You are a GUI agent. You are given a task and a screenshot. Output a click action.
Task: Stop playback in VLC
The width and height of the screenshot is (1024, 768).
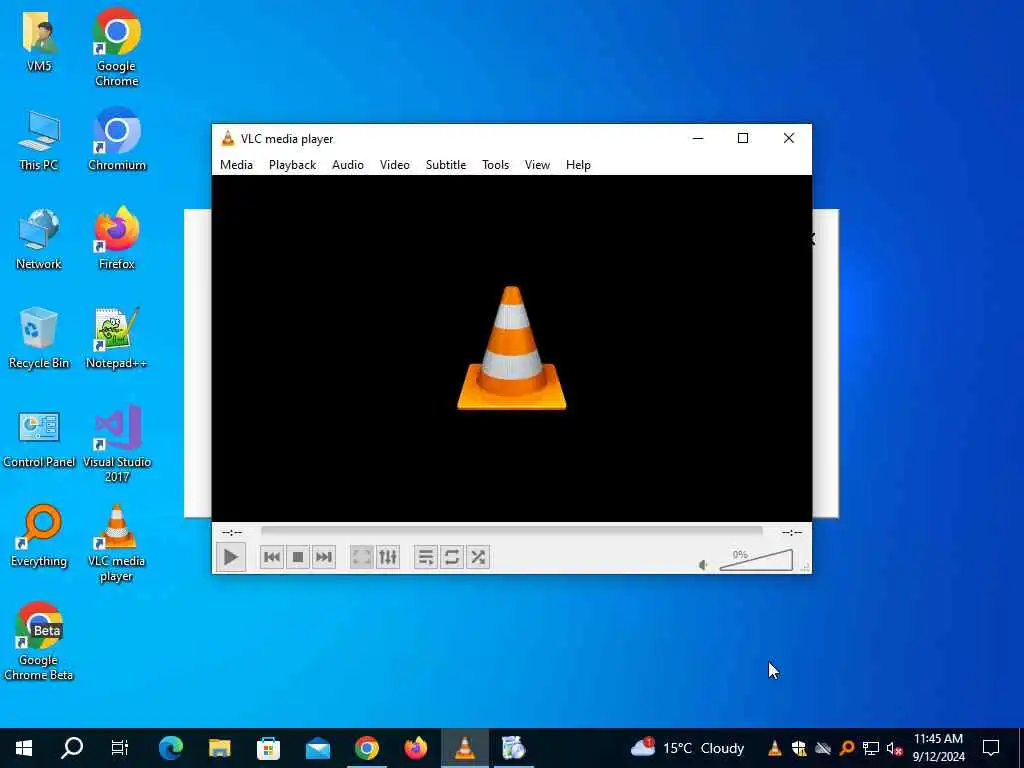[298, 557]
